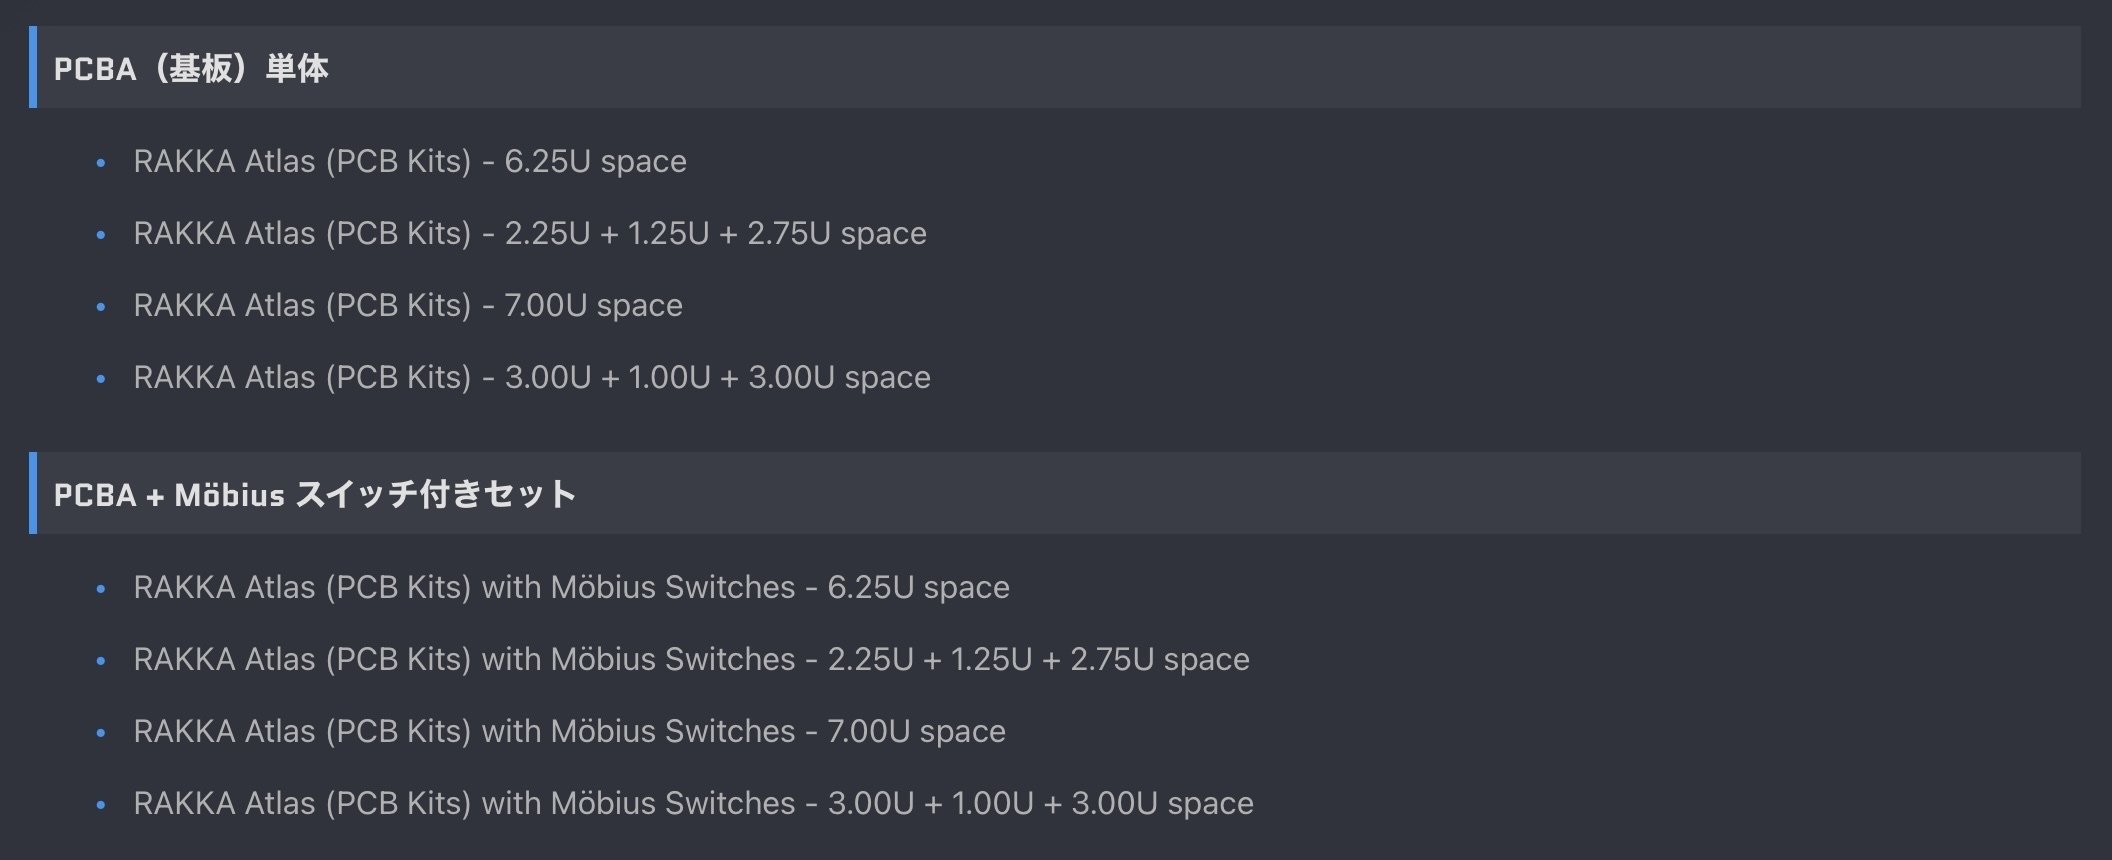The width and height of the screenshot is (2112, 860).
Task: Click bullet beside Möbius Switches 3.00U + 1.00U + 3.00U
Action: [x=100, y=804]
